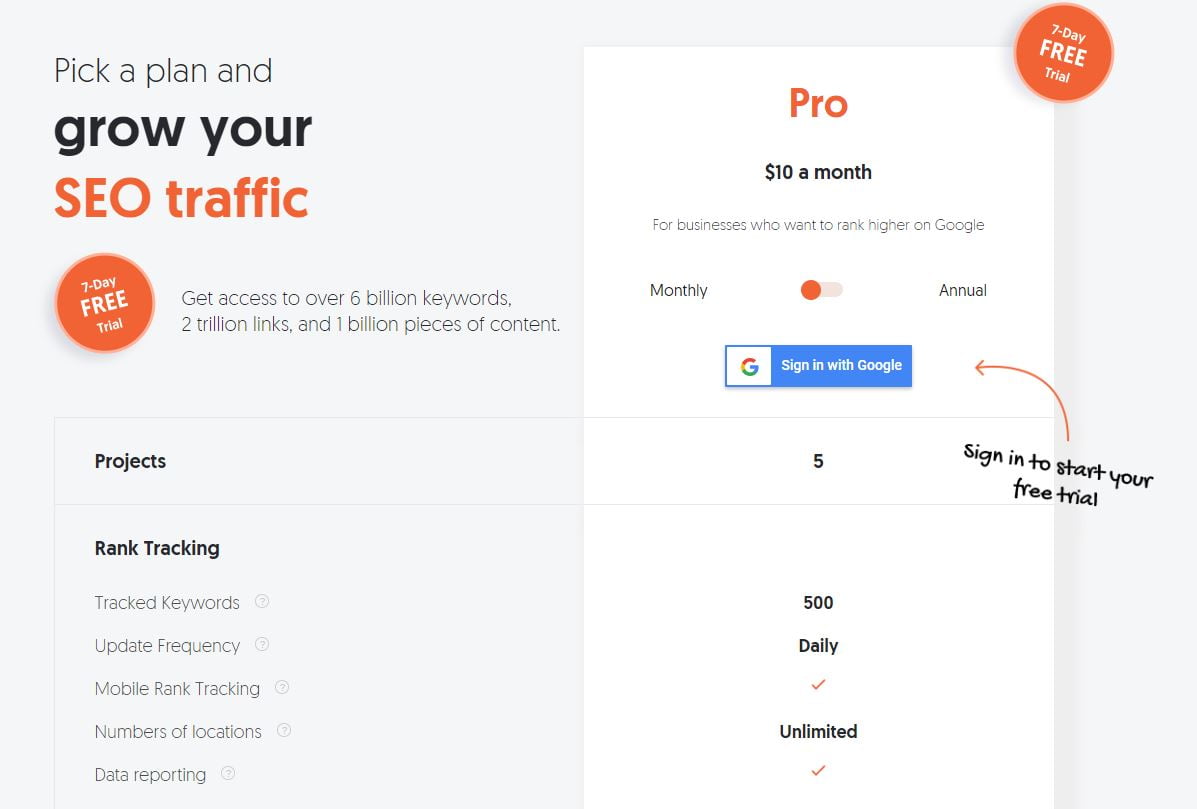
Task: Click the Projects row label
Action: click(x=131, y=461)
